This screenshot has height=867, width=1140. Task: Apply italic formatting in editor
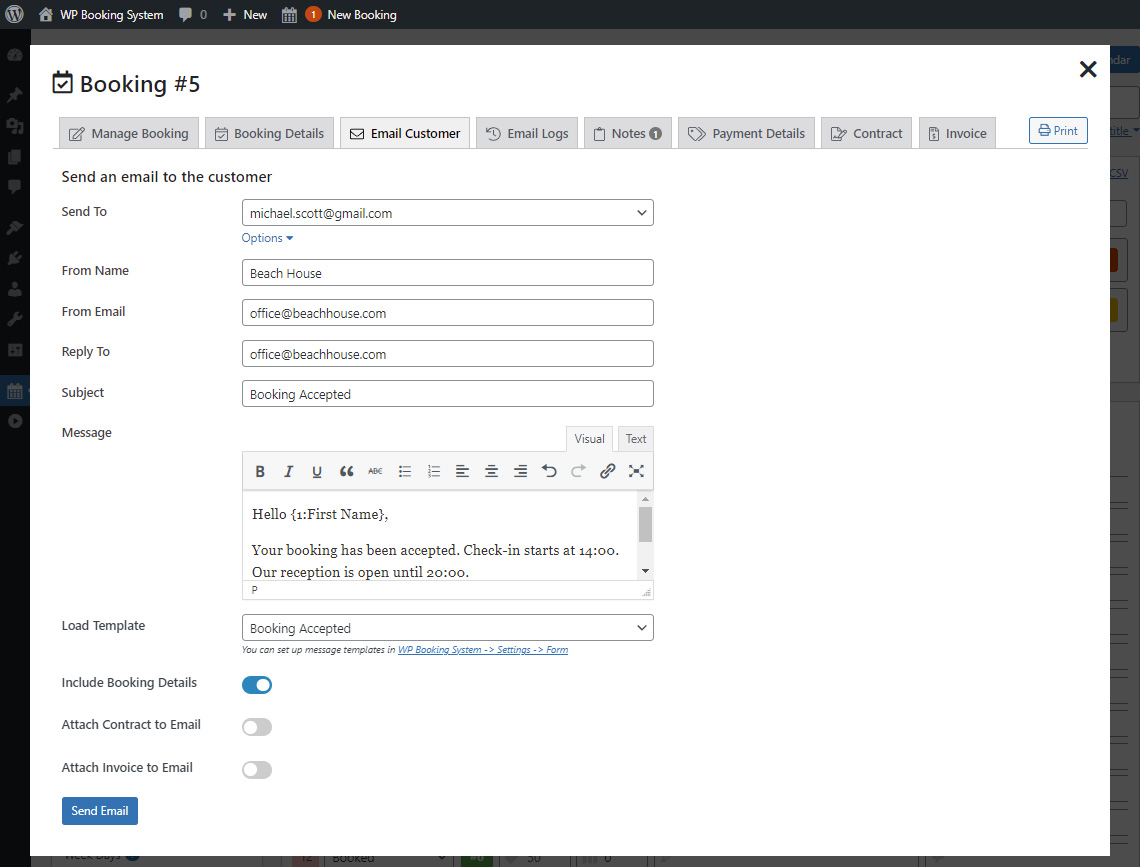288,472
